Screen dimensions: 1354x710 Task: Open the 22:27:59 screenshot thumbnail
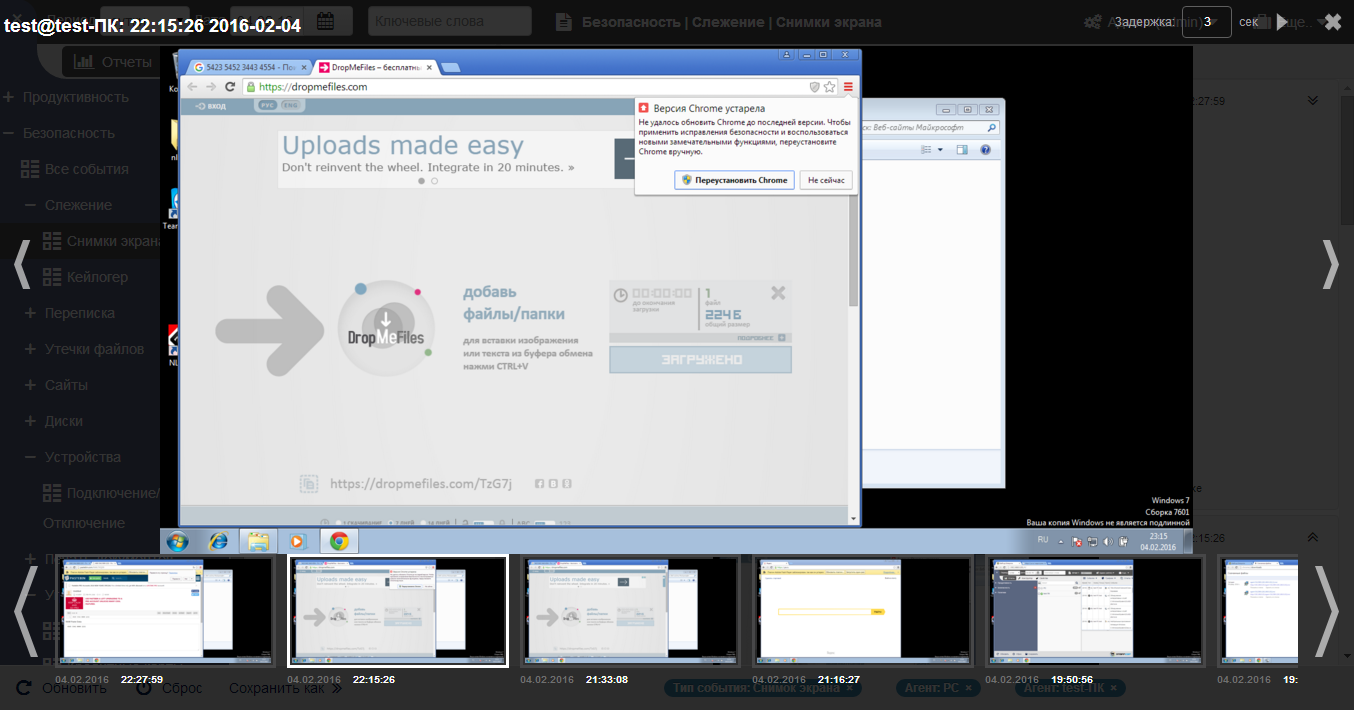pyautogui.click(x=166, y=611)
